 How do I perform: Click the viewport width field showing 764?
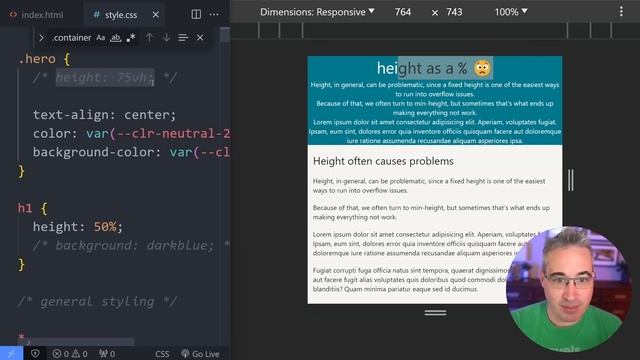403,12
